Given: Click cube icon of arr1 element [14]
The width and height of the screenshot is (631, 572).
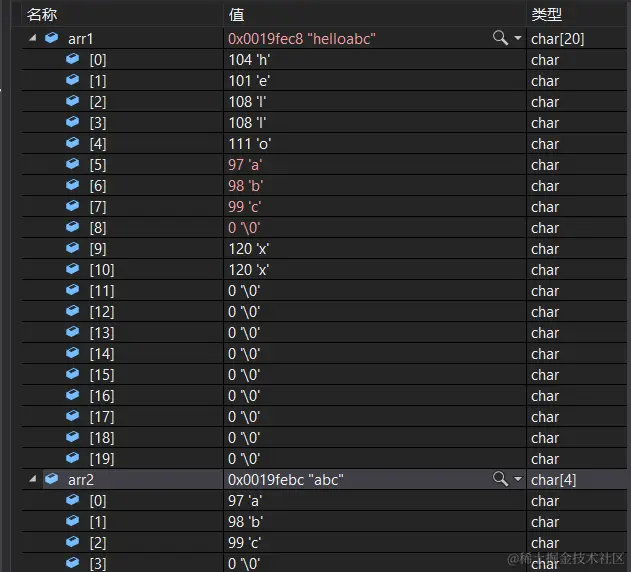Looking at the screenshot, I should (x=72, y=353).
